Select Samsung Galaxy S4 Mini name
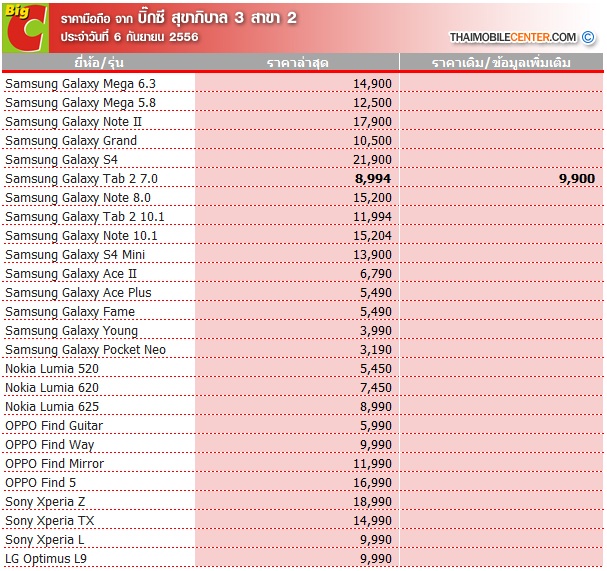Viewport: 607px width, 571px height. [75, 254]
